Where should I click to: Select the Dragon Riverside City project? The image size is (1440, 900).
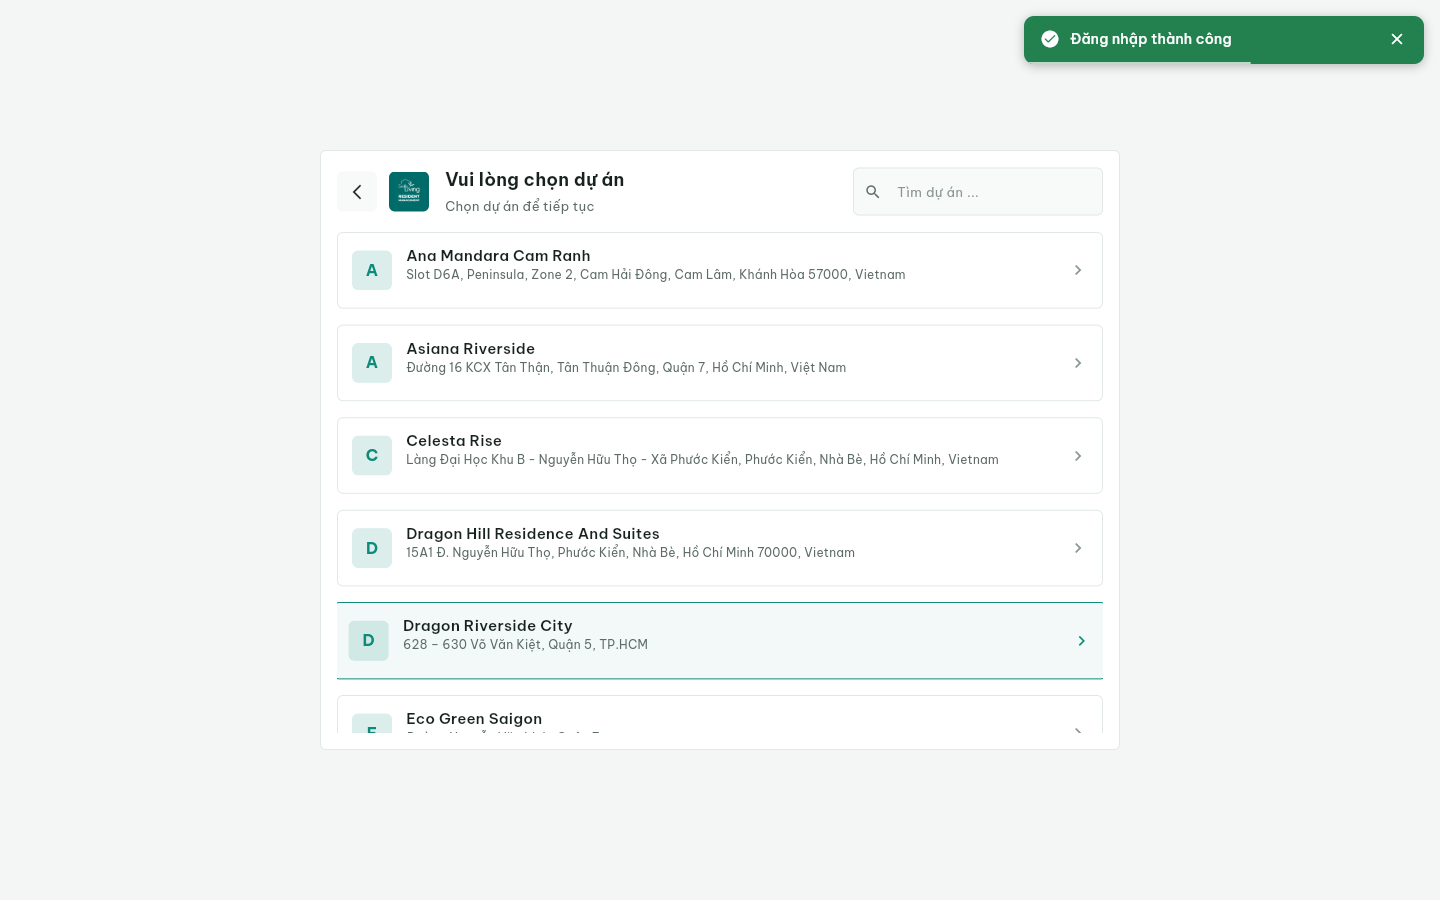click(720, 641)
